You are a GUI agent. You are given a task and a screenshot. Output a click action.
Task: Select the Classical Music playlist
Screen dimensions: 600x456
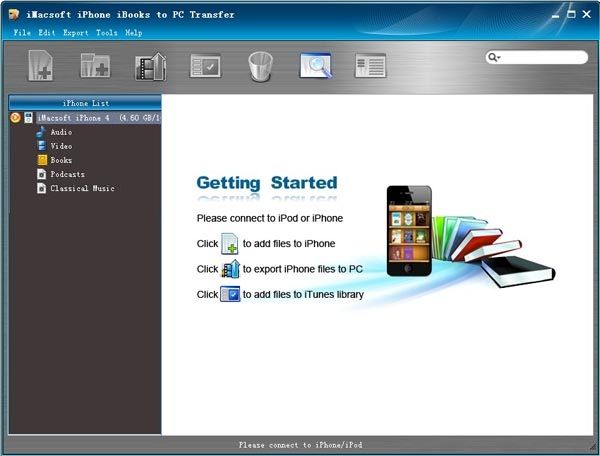[82, 188]
